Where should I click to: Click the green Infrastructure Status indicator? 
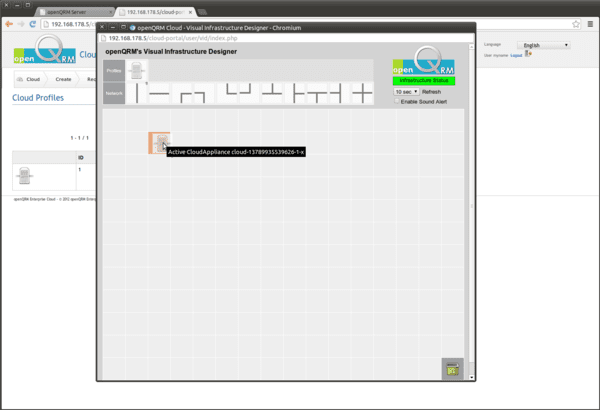coord(424,80)
